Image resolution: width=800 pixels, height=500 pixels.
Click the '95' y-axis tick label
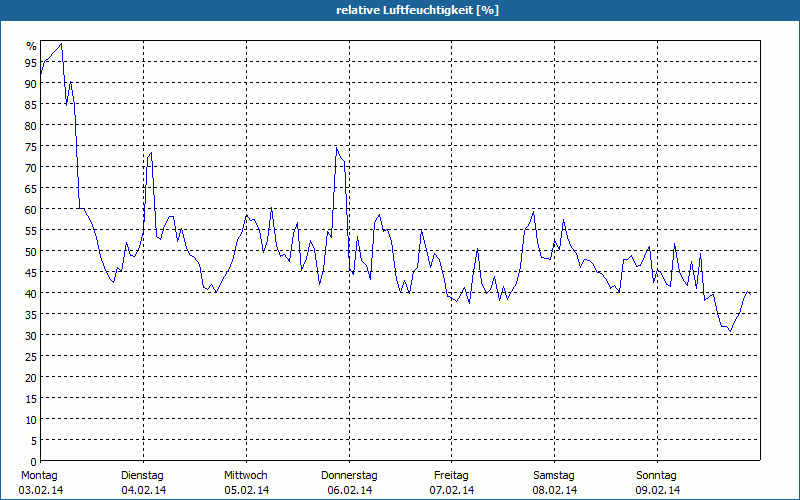pyautogui.click(x=31, y=63)
